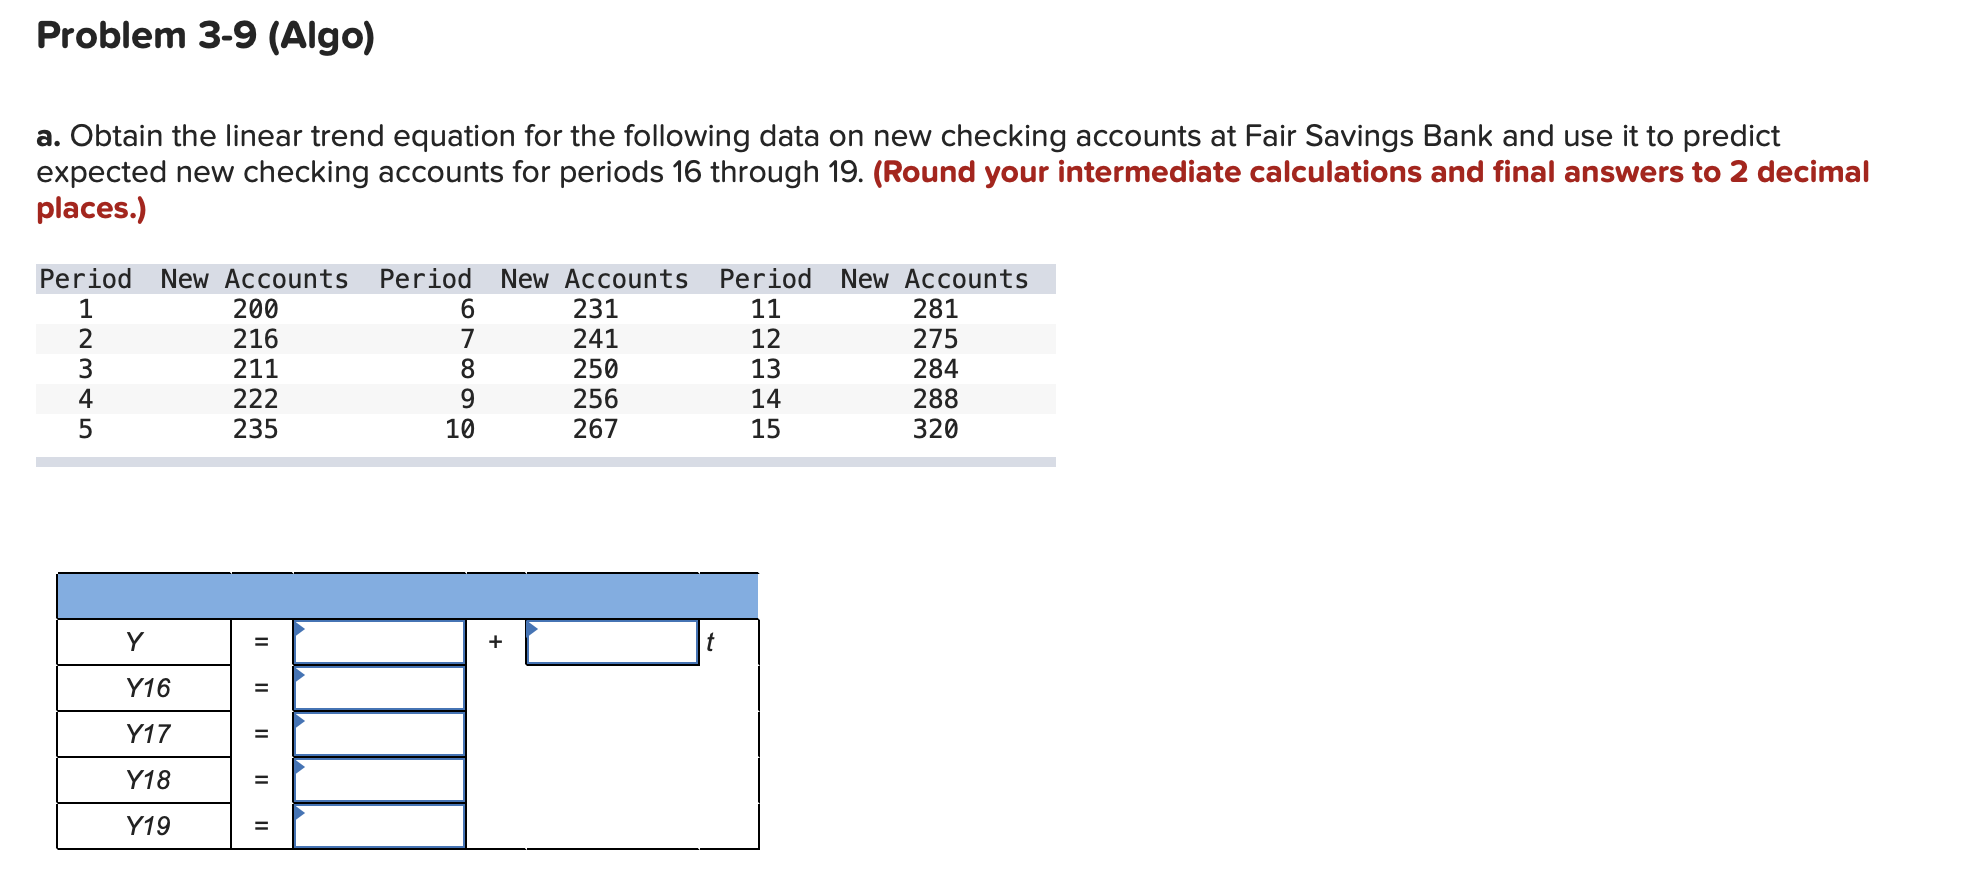Click the red rounding instructions text
The image size is (1974, 894).
[1370, 172]
